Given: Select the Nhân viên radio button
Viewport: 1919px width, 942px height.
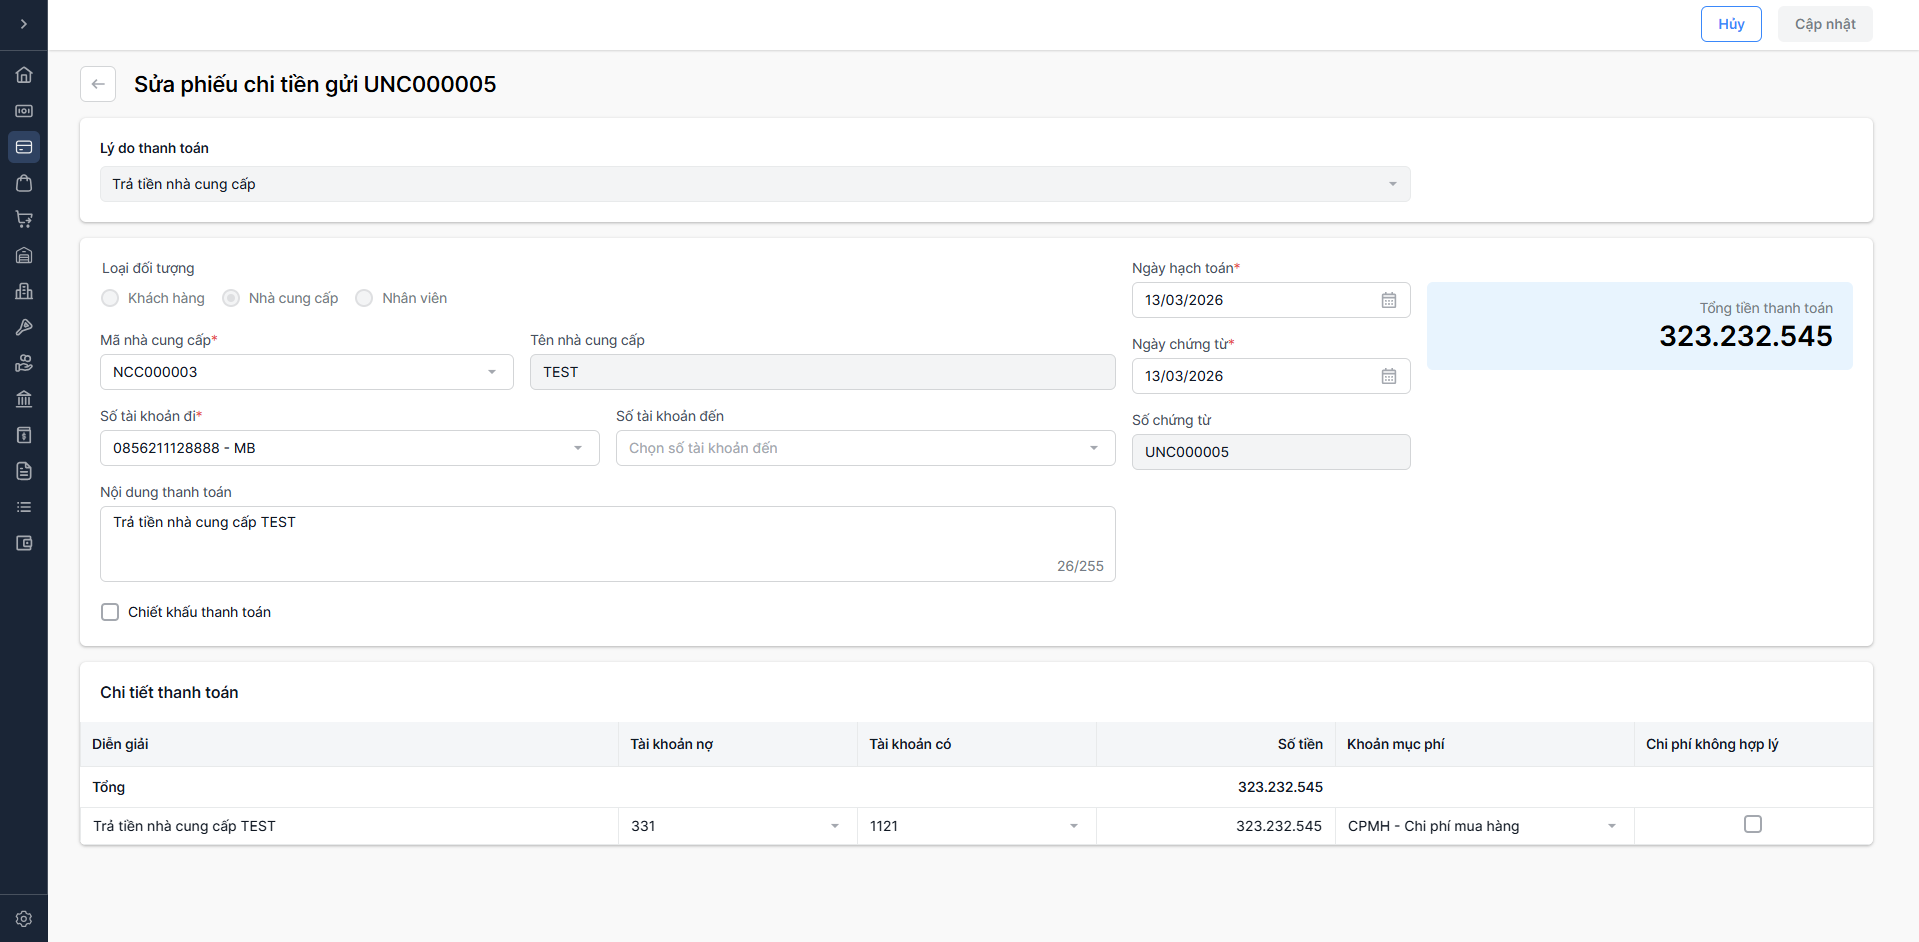Looking at the screenshot, I should (x=364, y=298).
